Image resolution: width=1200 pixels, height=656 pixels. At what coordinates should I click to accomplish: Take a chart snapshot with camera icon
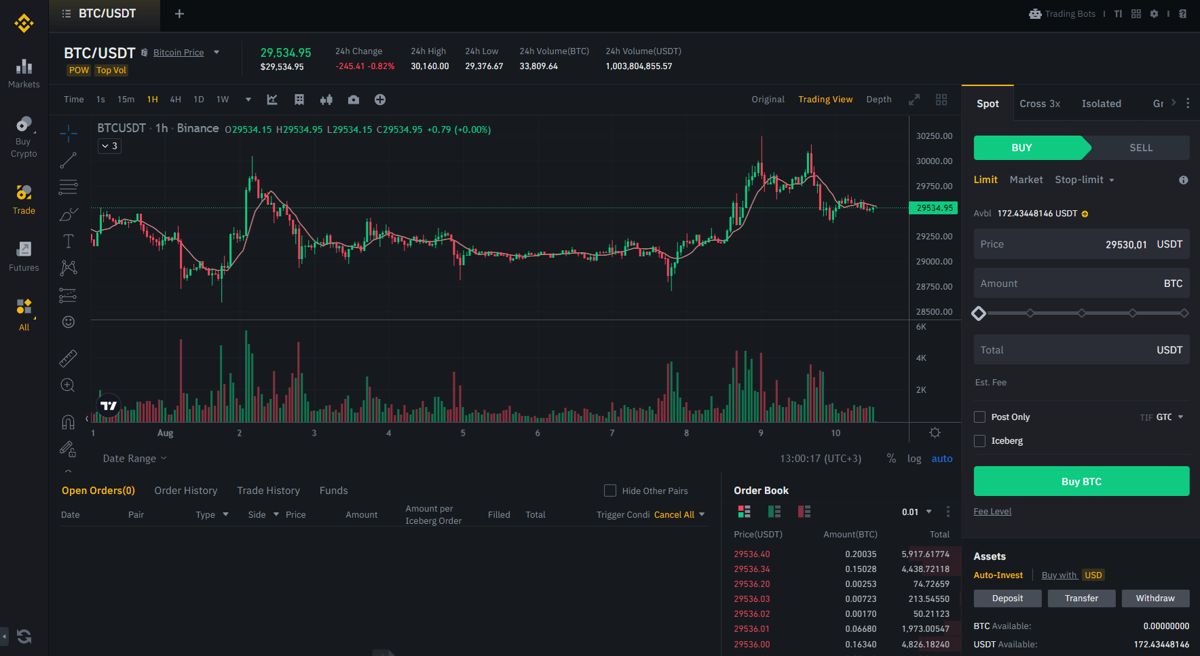(x=353, y=99)
